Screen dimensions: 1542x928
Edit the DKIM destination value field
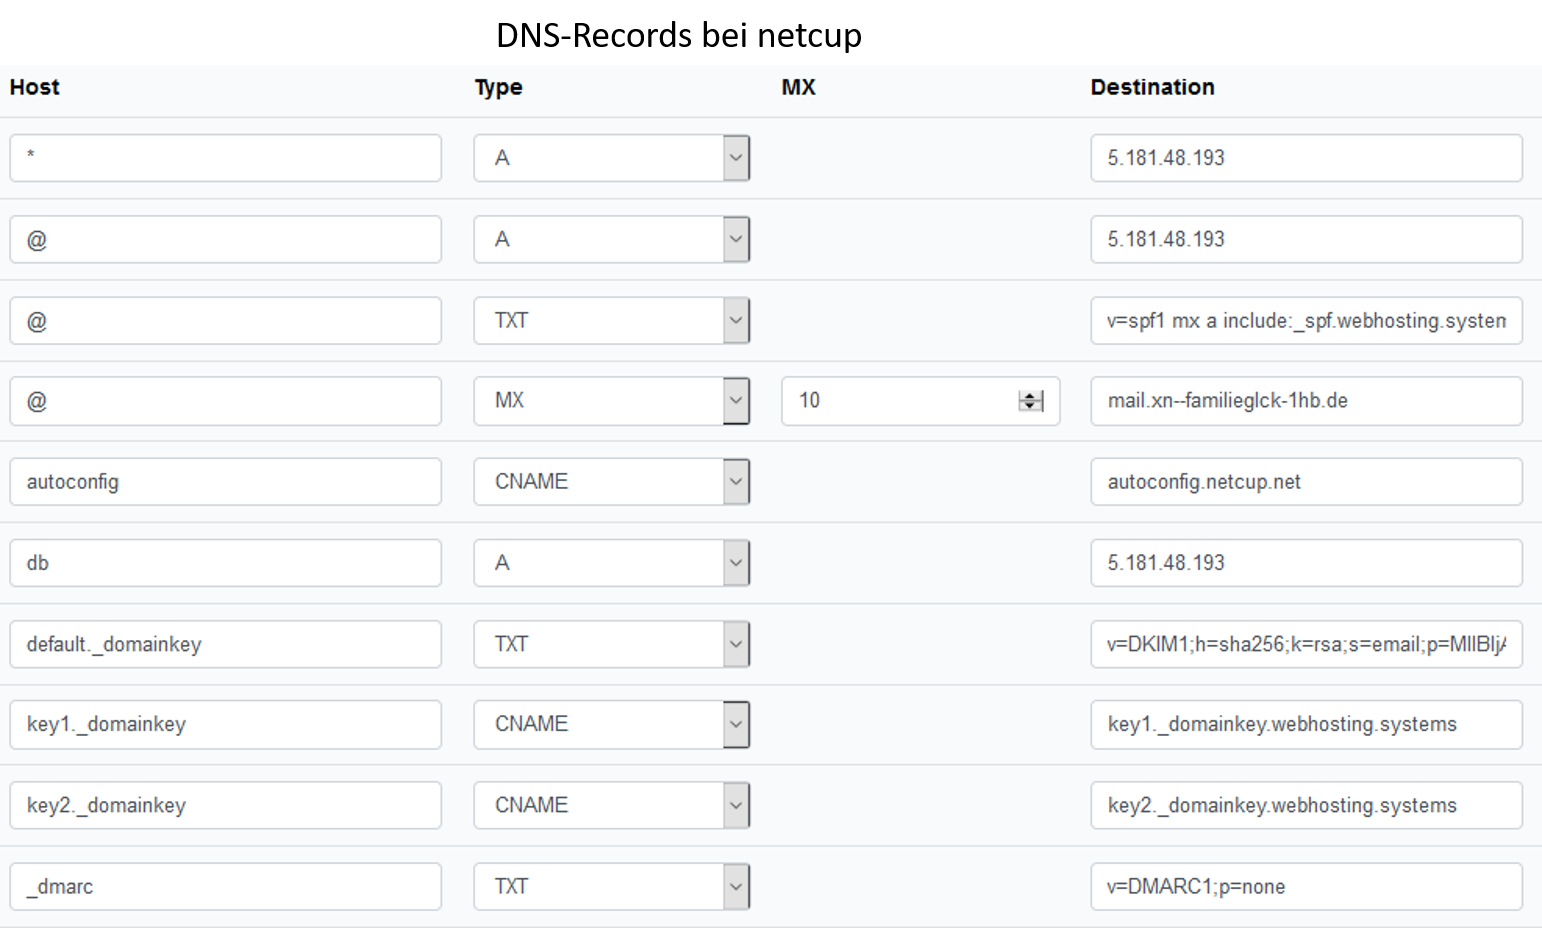1306,644
